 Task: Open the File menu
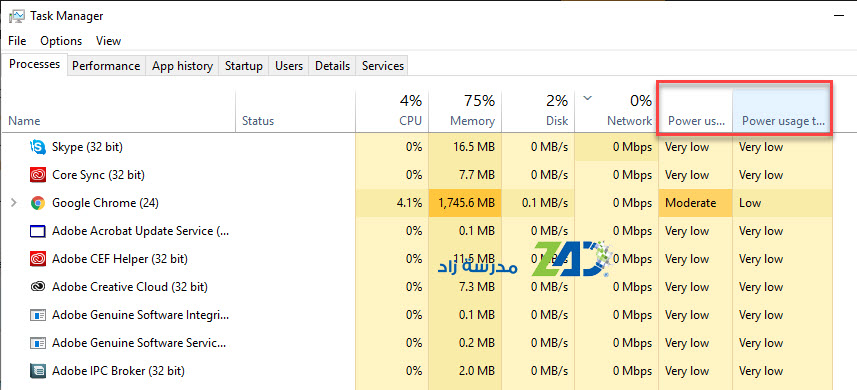[17, 41]
